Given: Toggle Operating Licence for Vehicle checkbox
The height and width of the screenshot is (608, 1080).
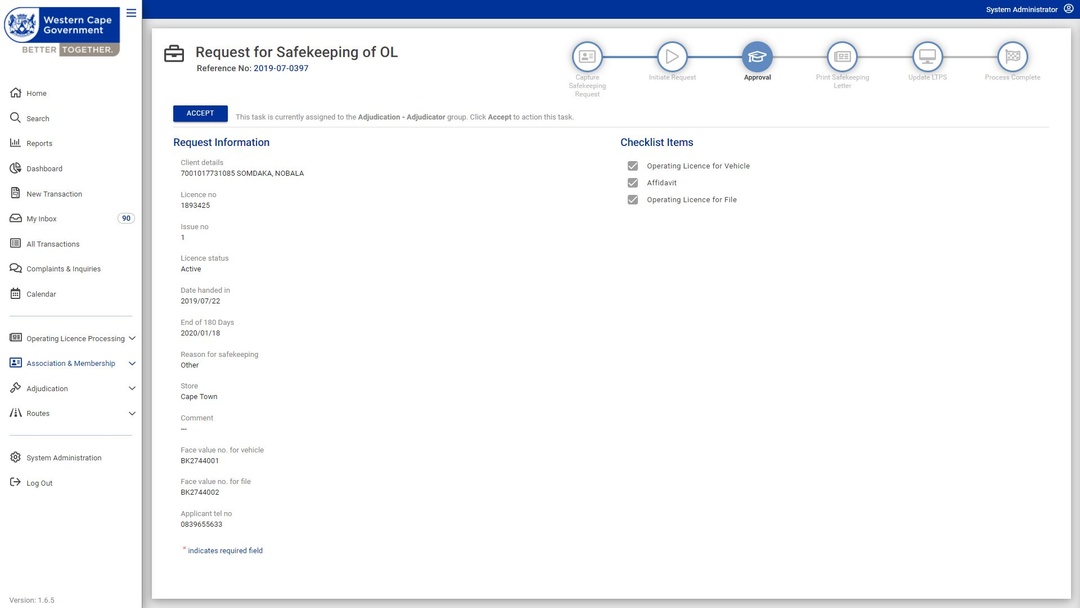Looking at the screenshot, I should 632,166.
